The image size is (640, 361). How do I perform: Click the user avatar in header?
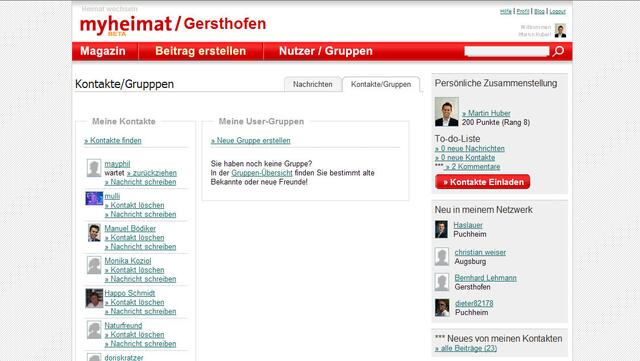click(560, 31)
